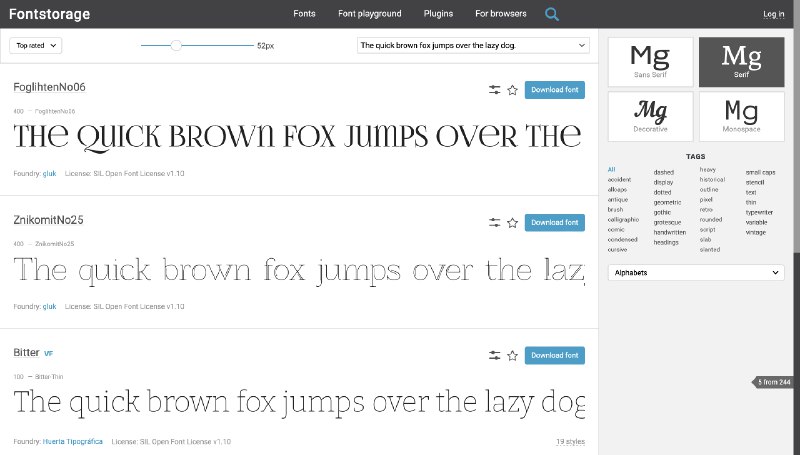Click the font size slider handle
The image size is (800, 455).
(176, 45)
